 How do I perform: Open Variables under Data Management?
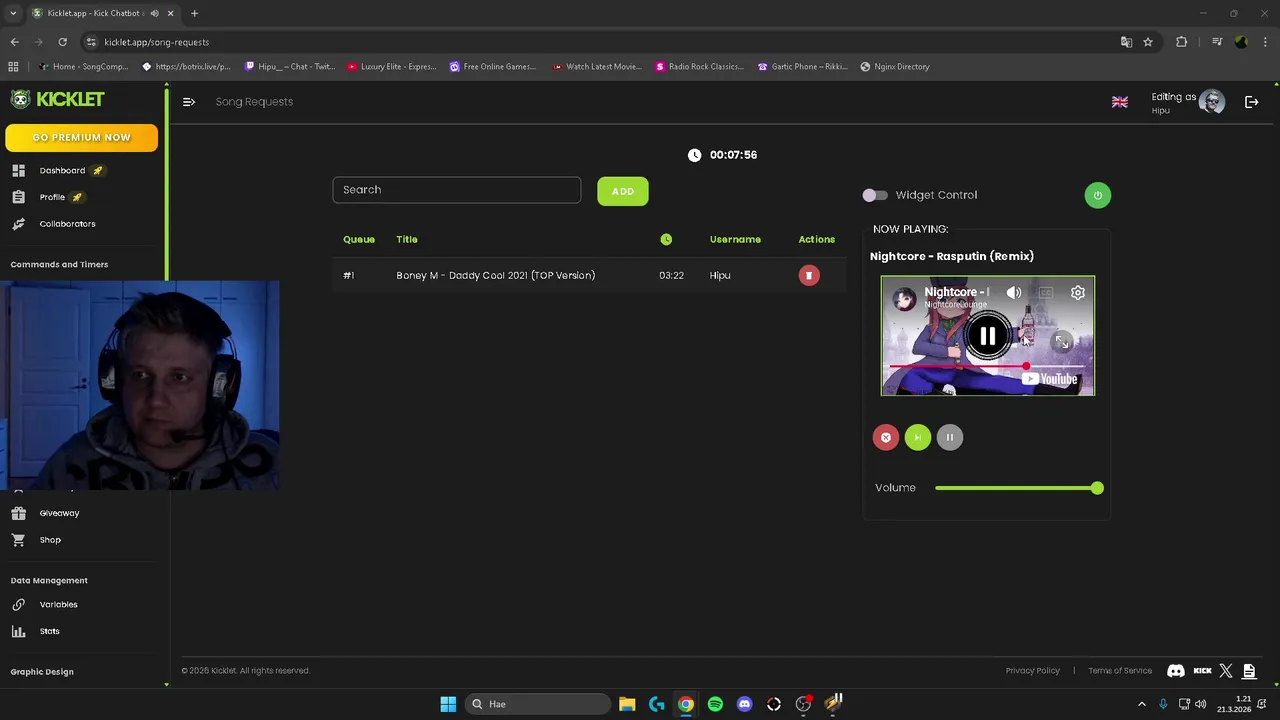(x=58, y=605)
